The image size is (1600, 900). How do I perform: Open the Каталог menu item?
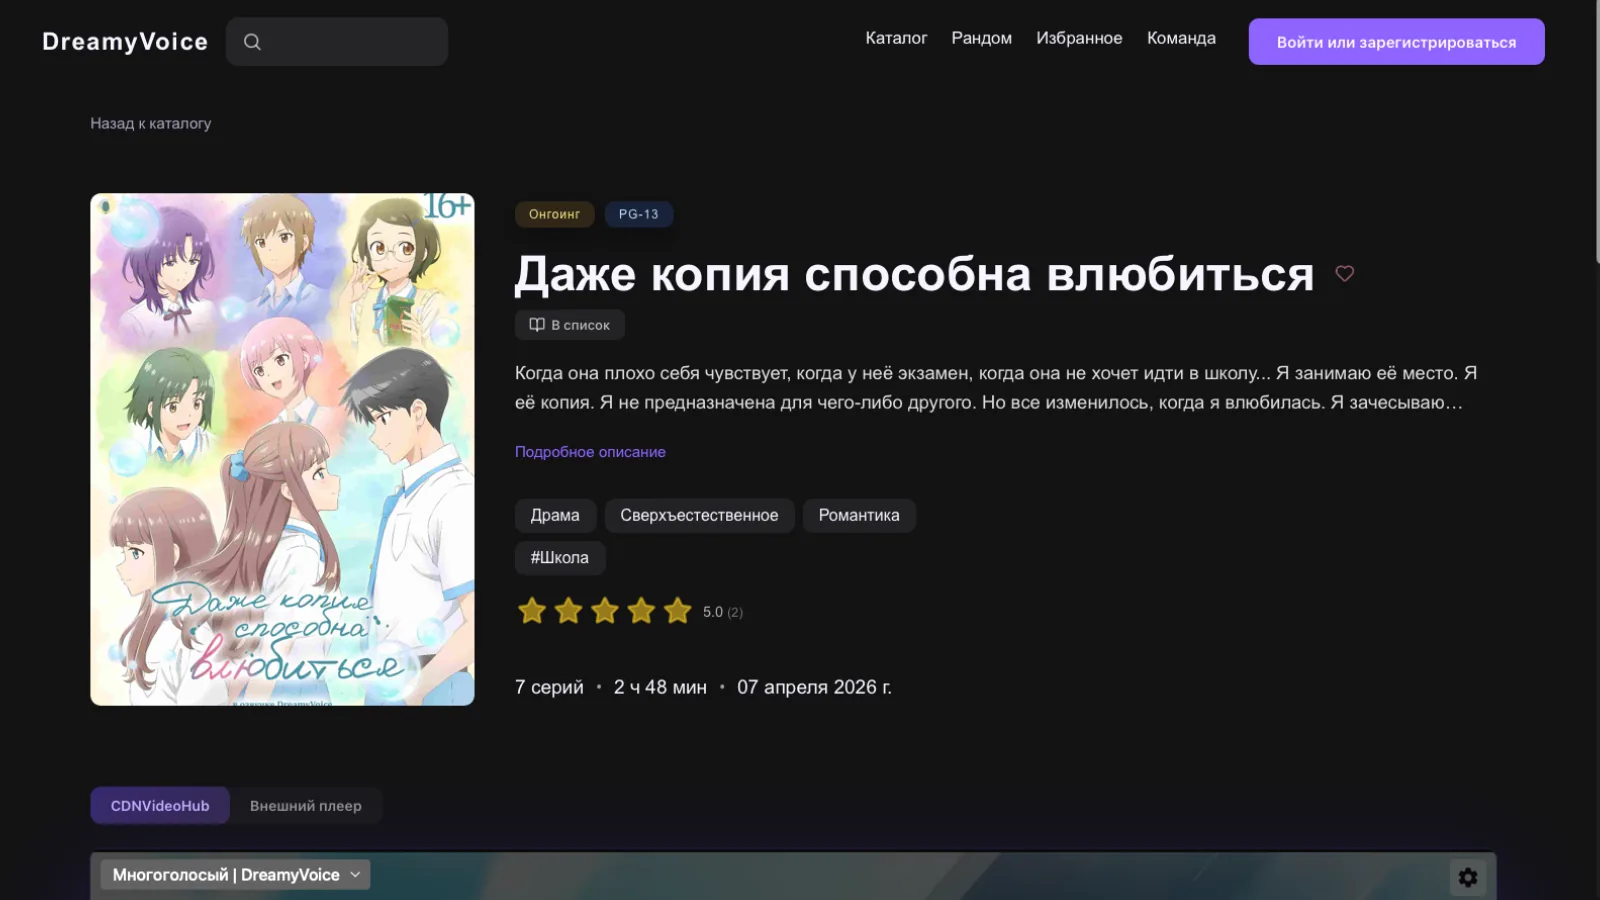pyautogui.click(x=896, y=38)
